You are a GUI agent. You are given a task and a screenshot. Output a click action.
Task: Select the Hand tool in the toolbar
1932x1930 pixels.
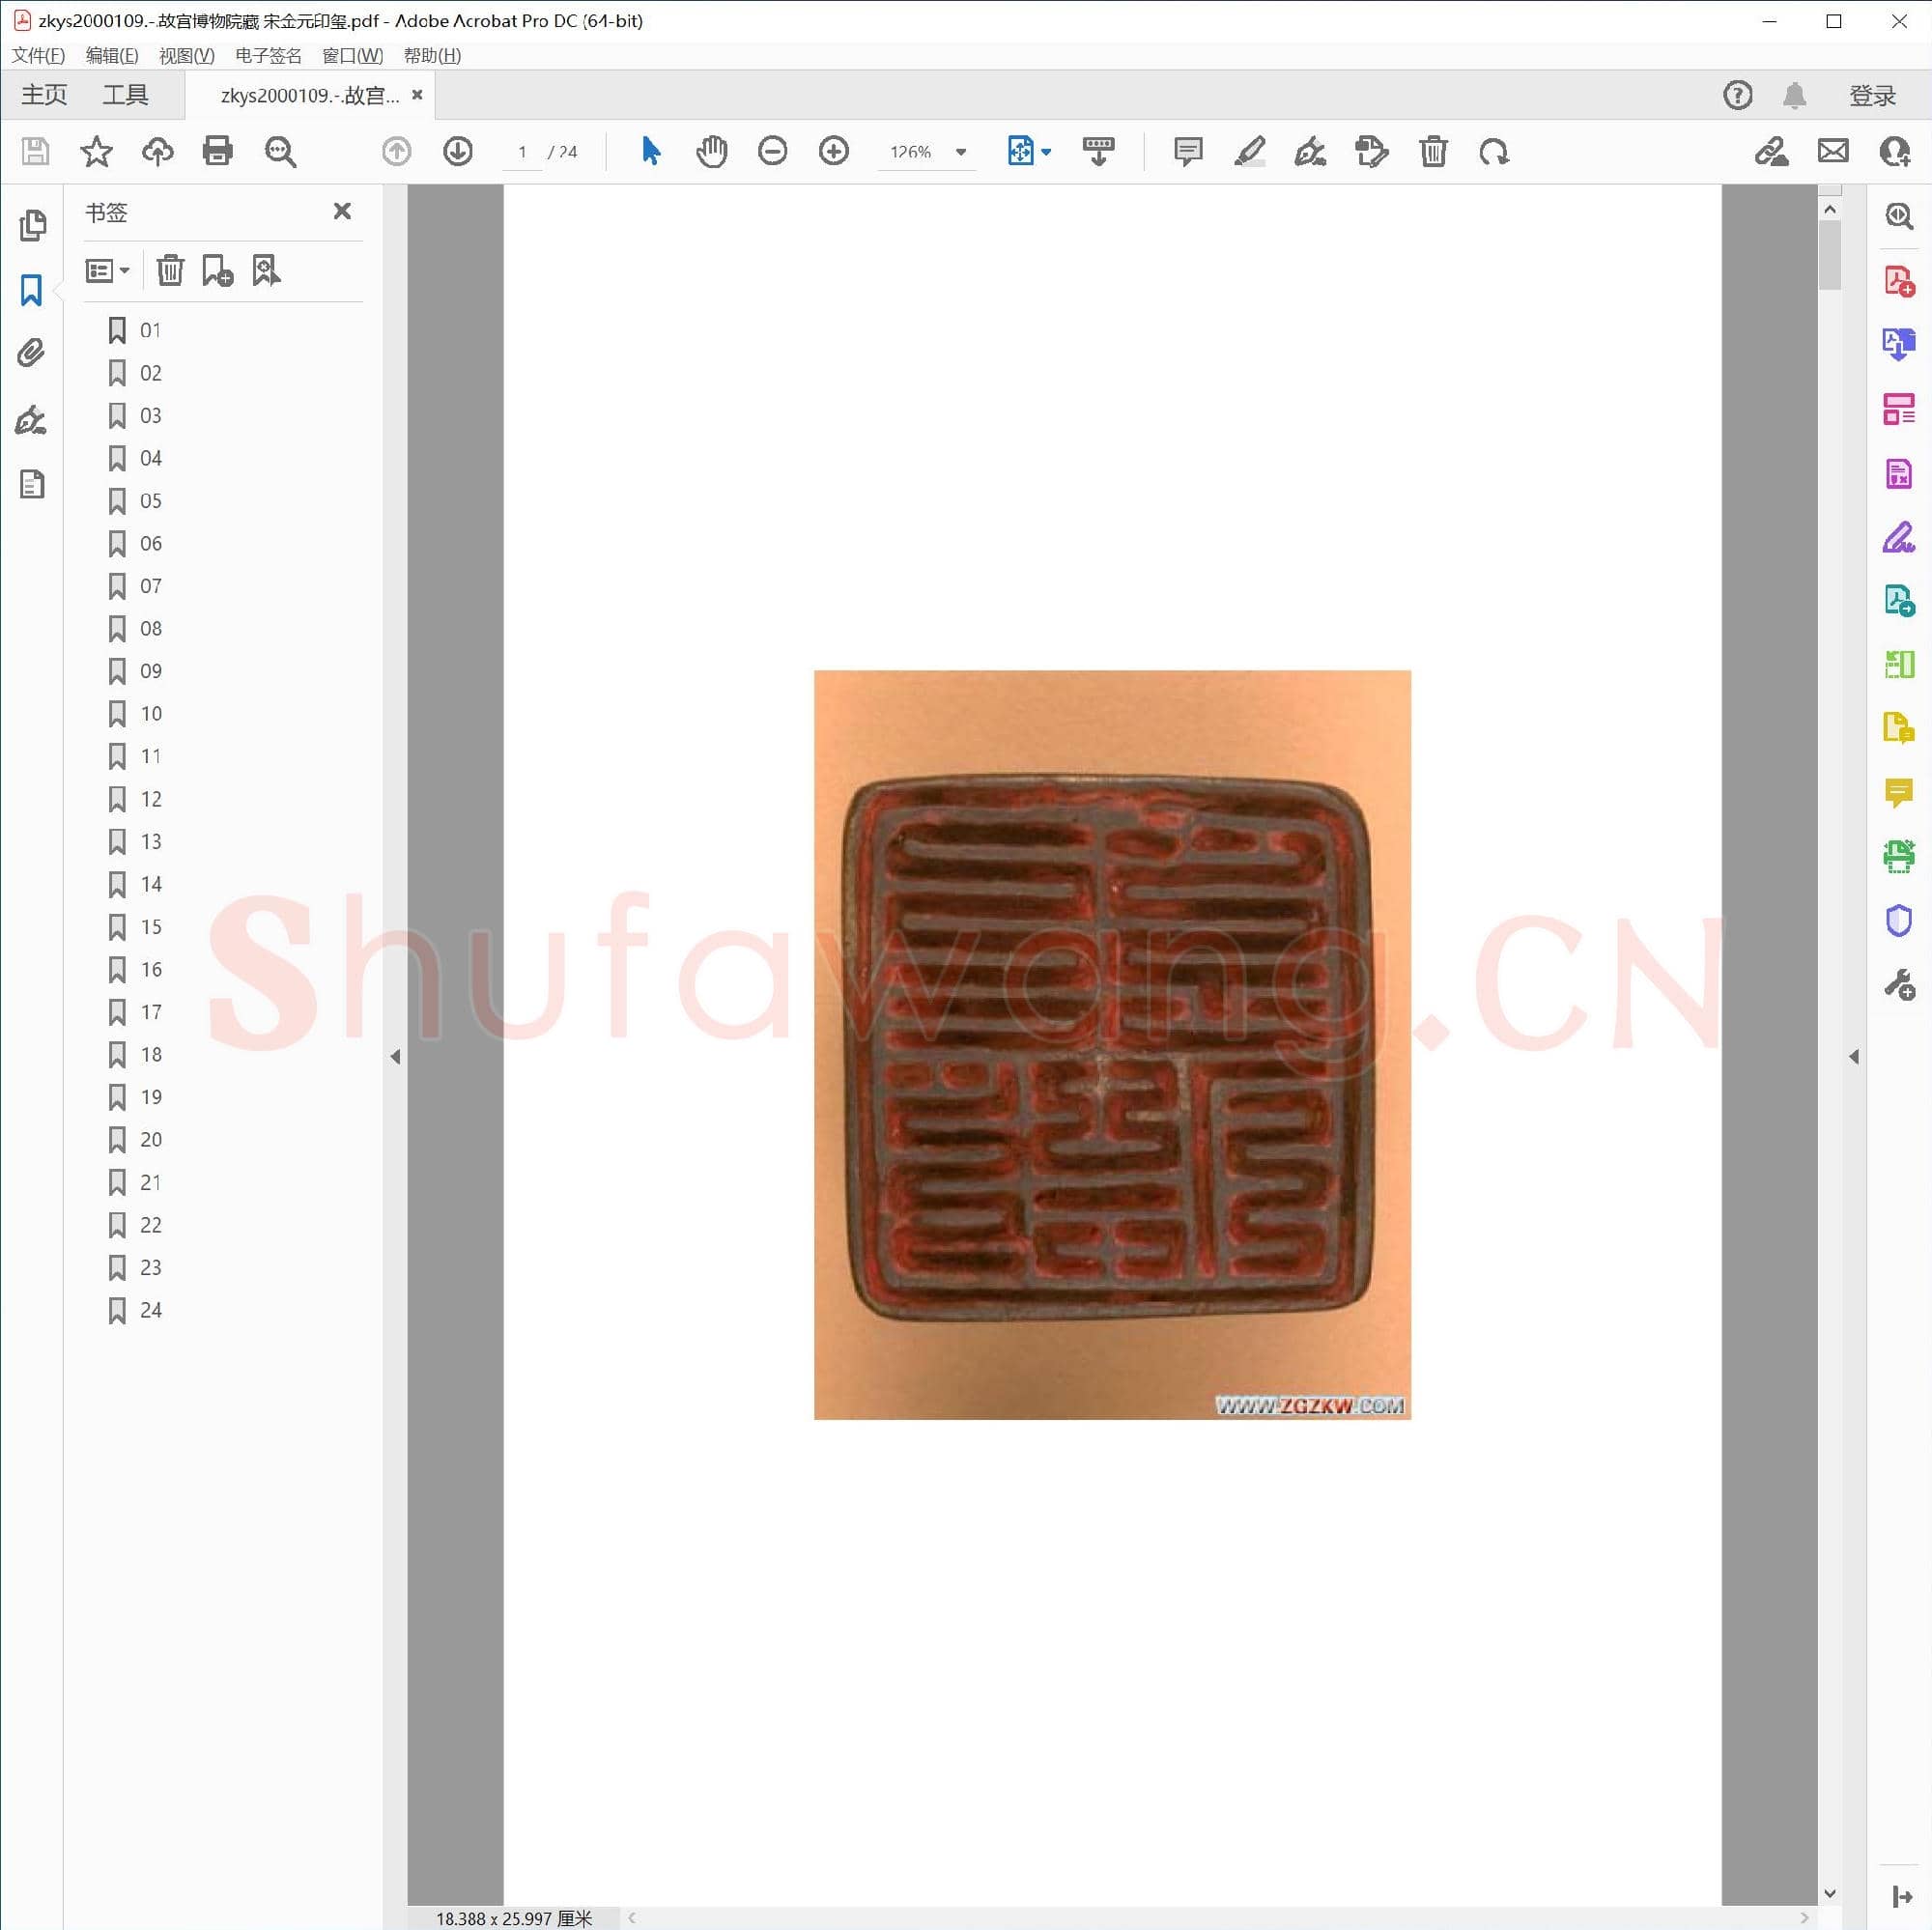[712, 152]
